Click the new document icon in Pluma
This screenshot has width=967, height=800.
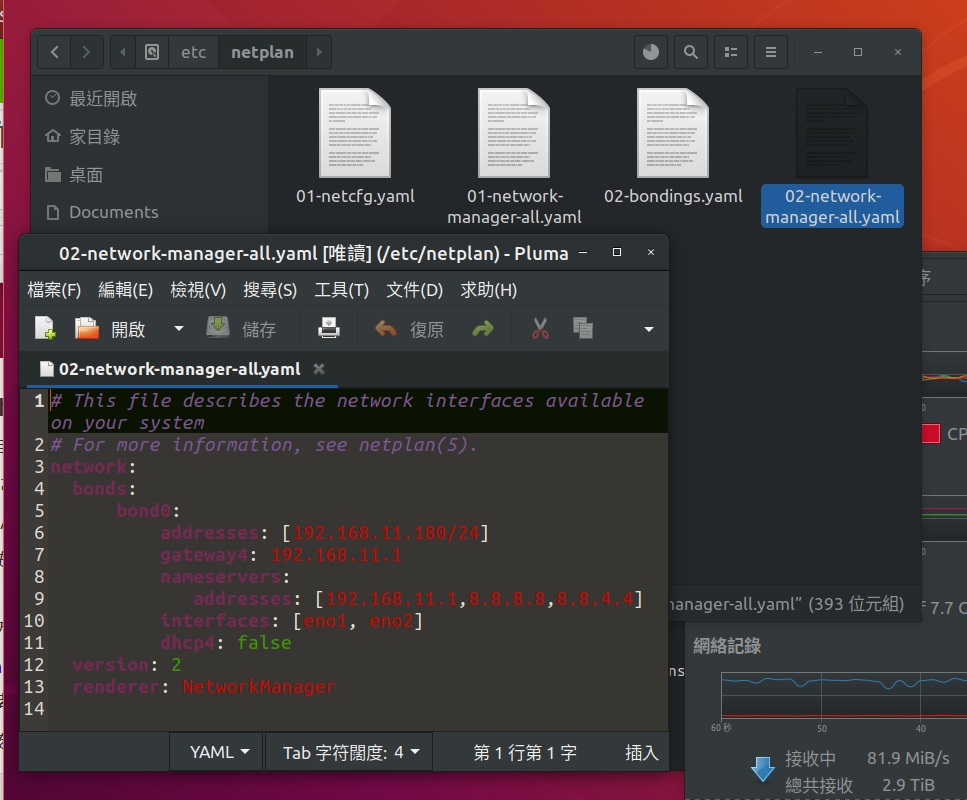coord(45,328)
